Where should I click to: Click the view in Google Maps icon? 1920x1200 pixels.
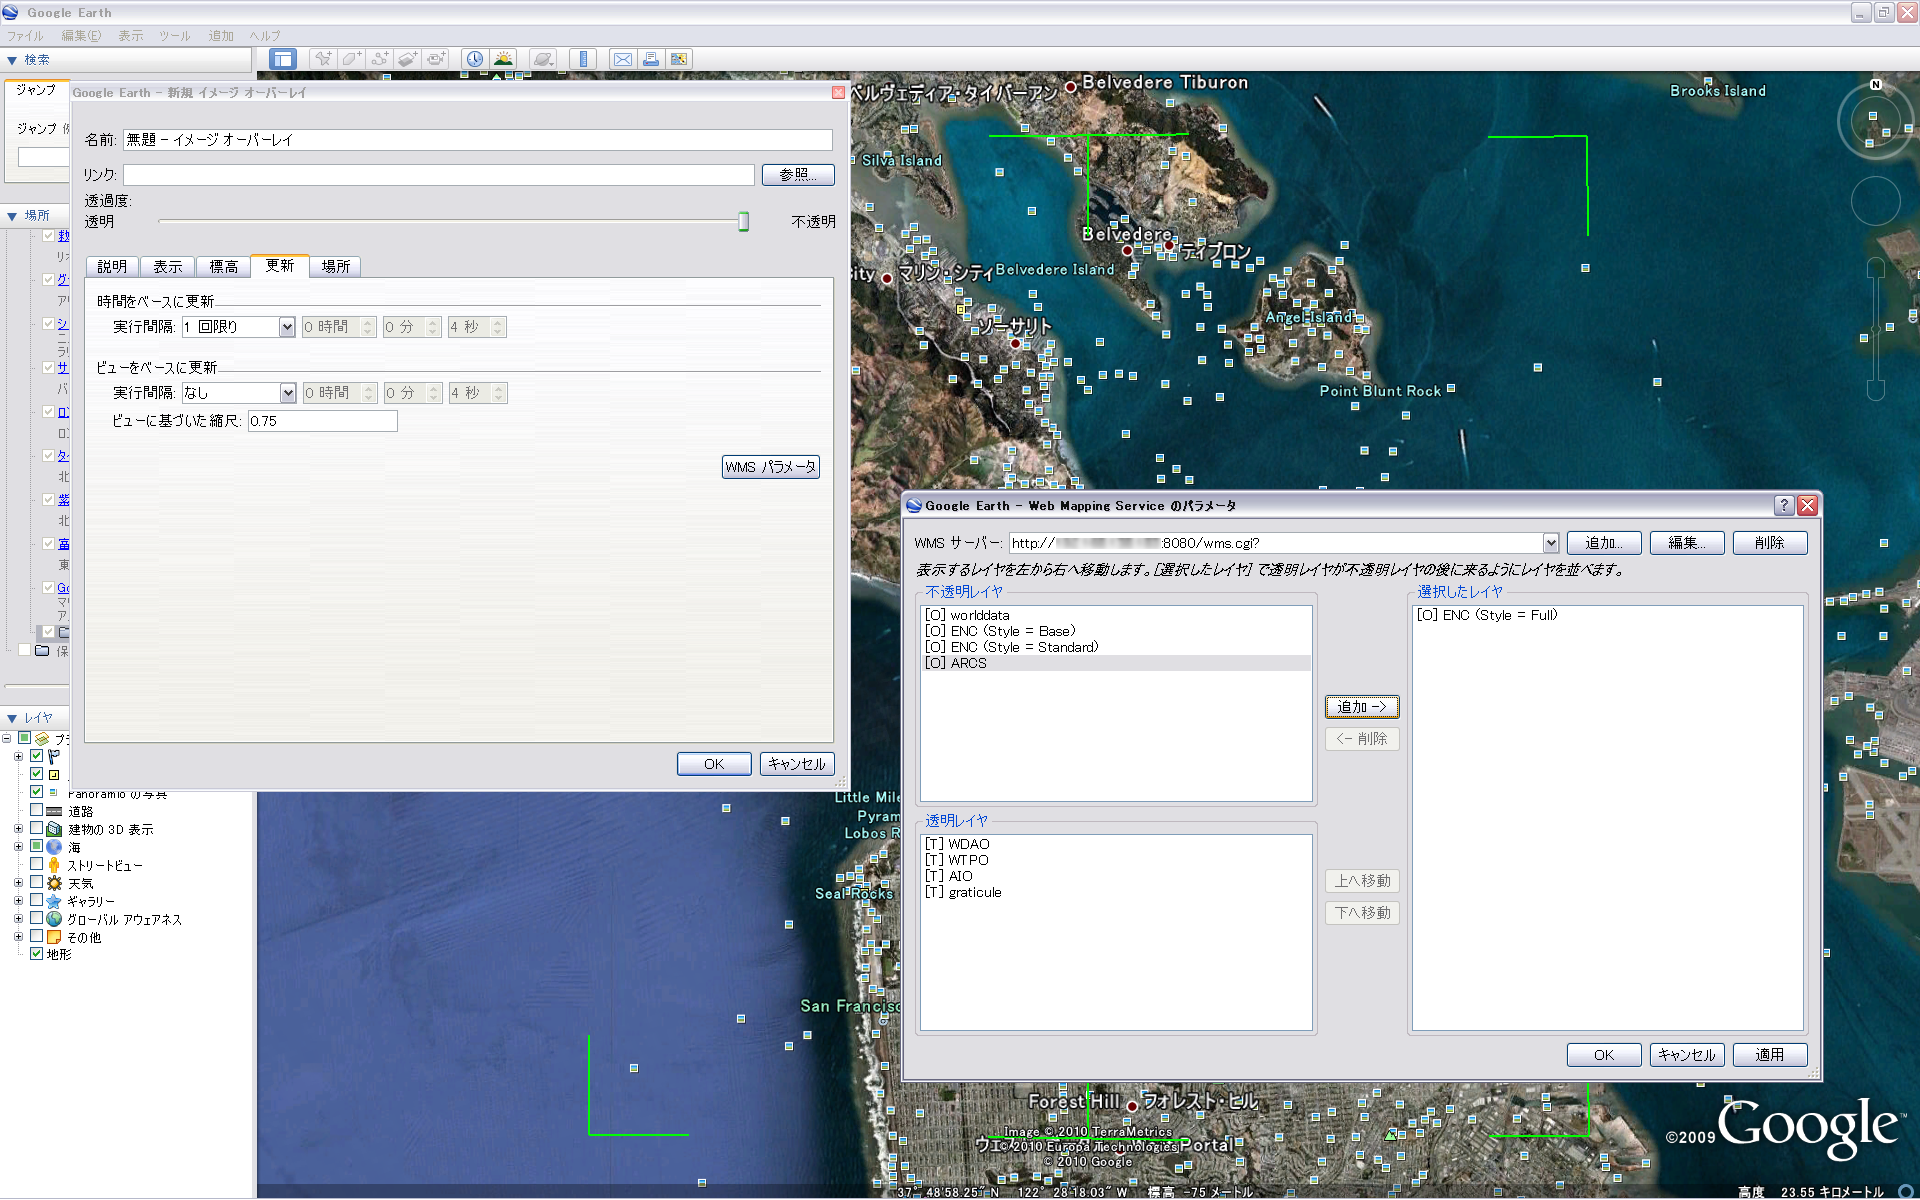pos(679,59)
